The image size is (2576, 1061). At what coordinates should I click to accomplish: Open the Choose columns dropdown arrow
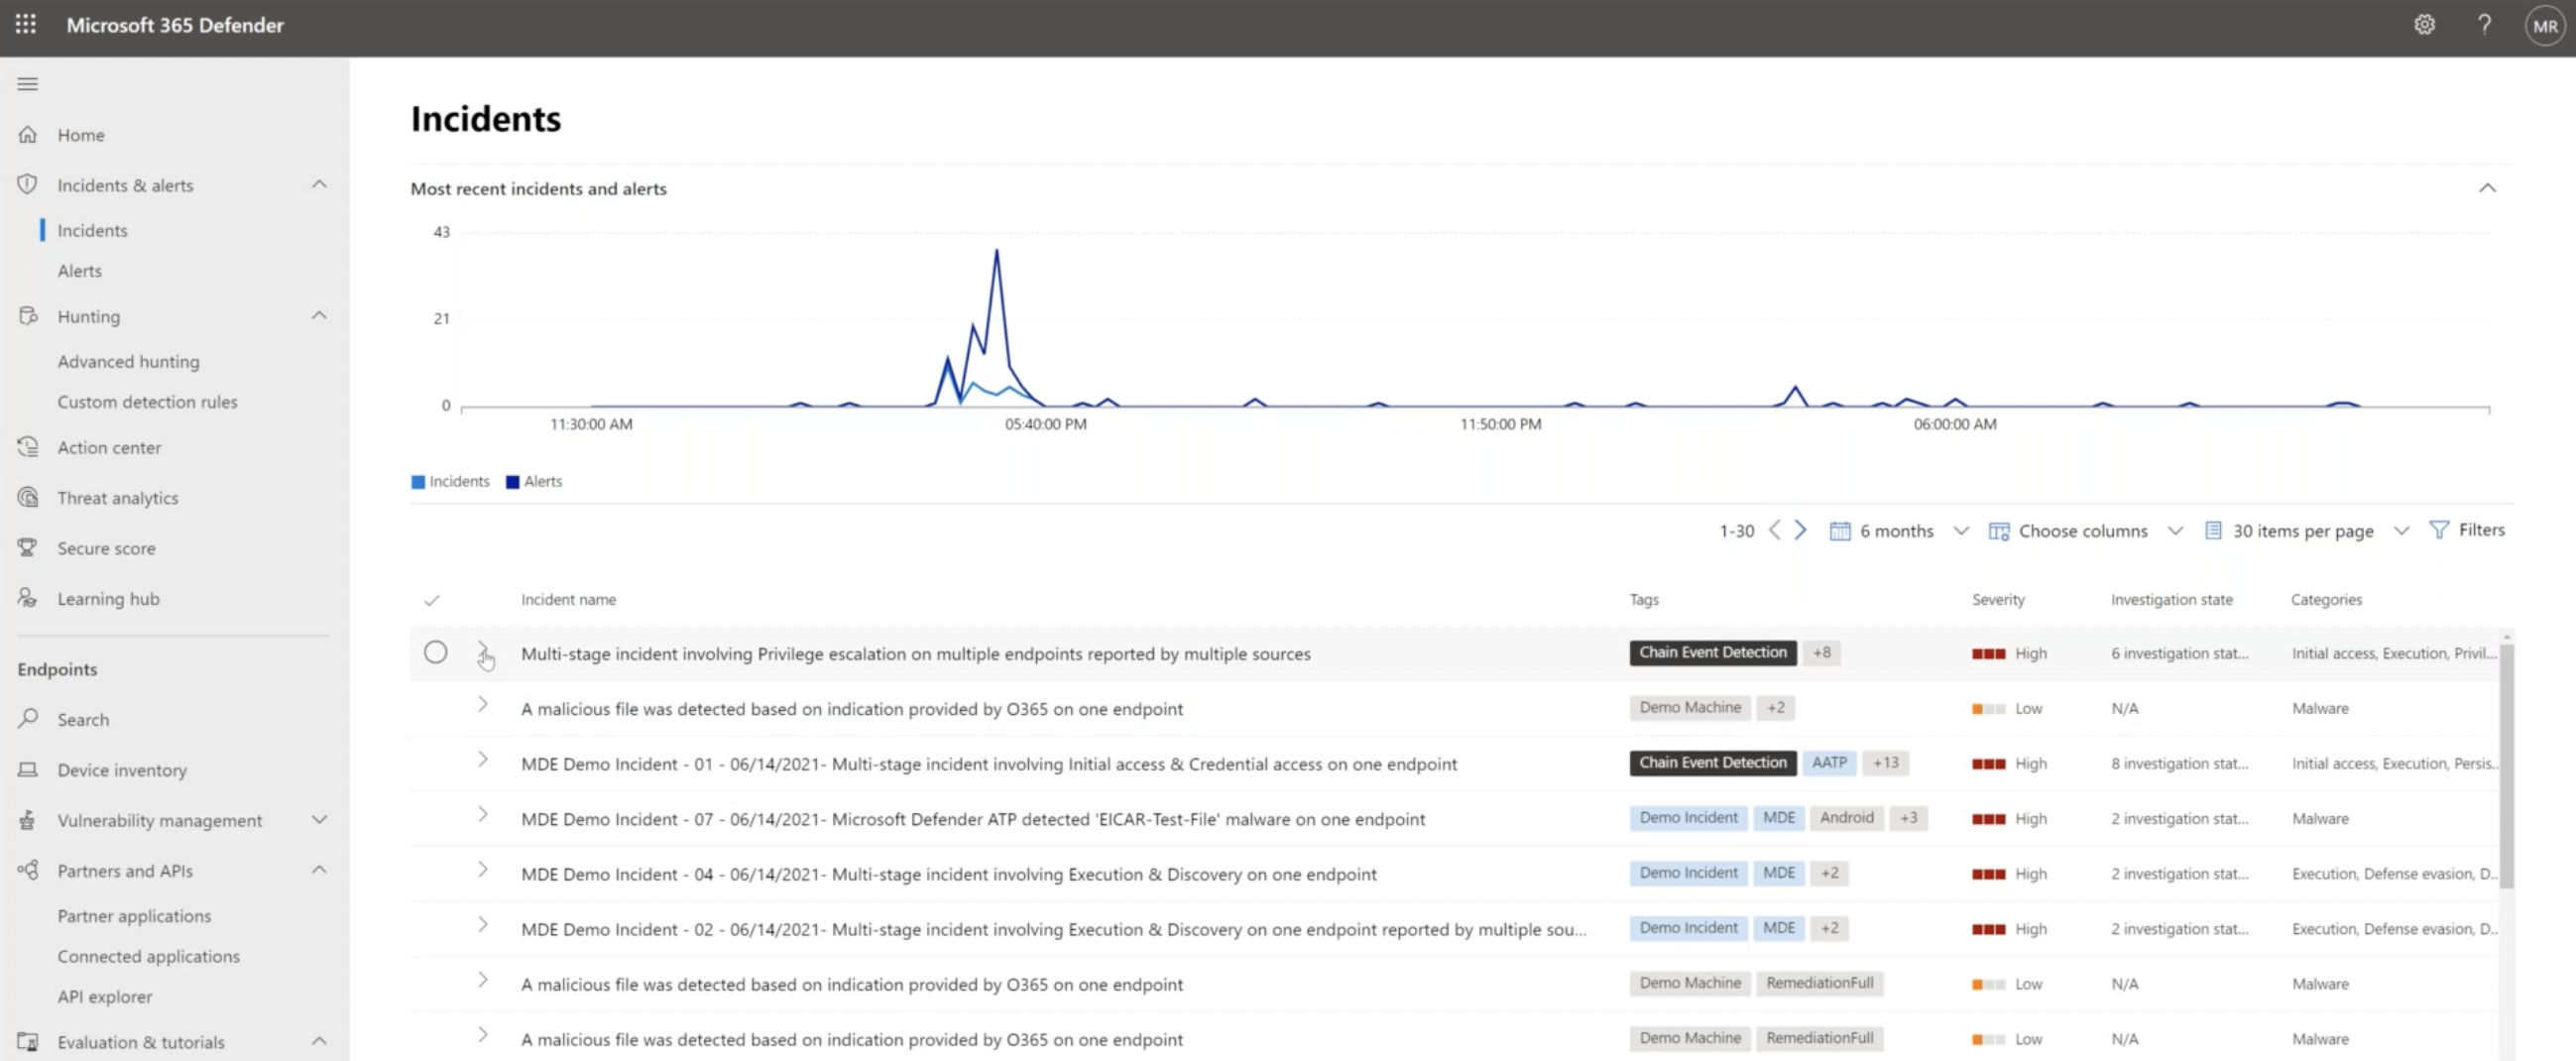click(x=2175, y=530)
